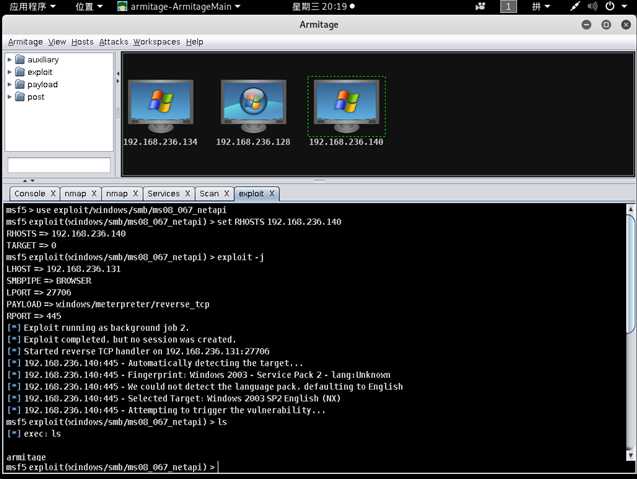The image size is (637, 479).
Task: Close the second nmap tab
Action: 136,194
